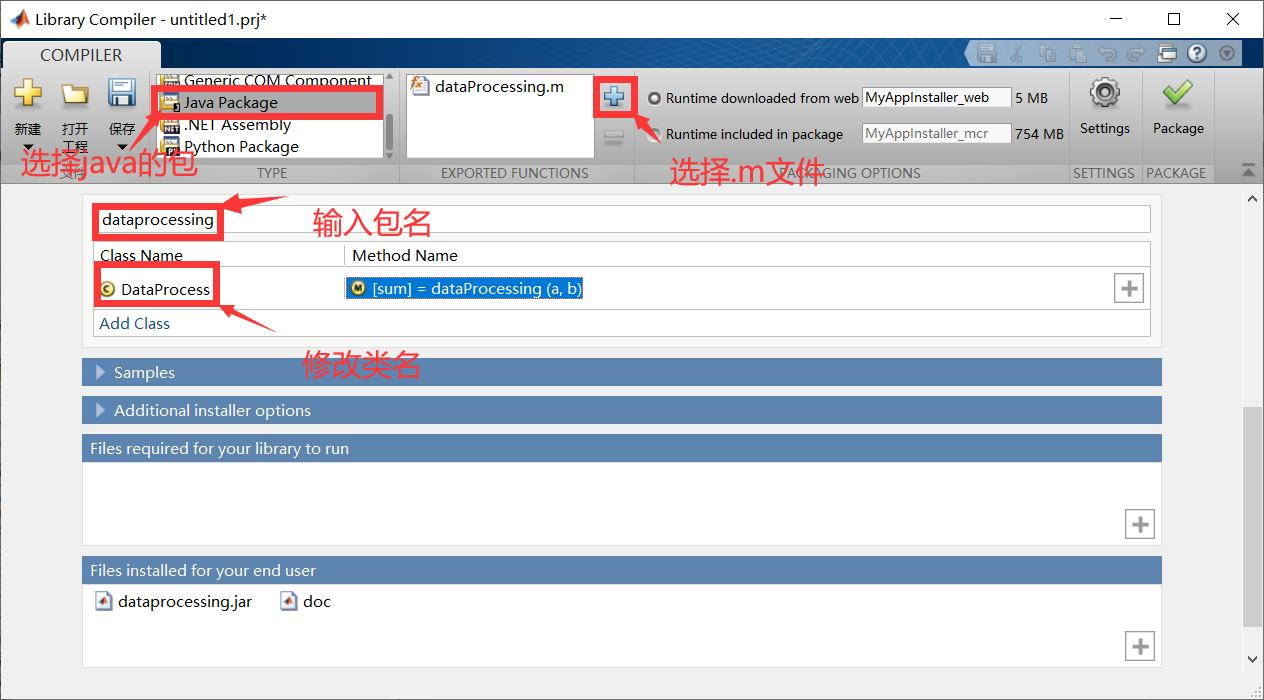Viewport: 1264px width, 700px height.
Task: Click the Method Name column header
Action: coord(405,255)
